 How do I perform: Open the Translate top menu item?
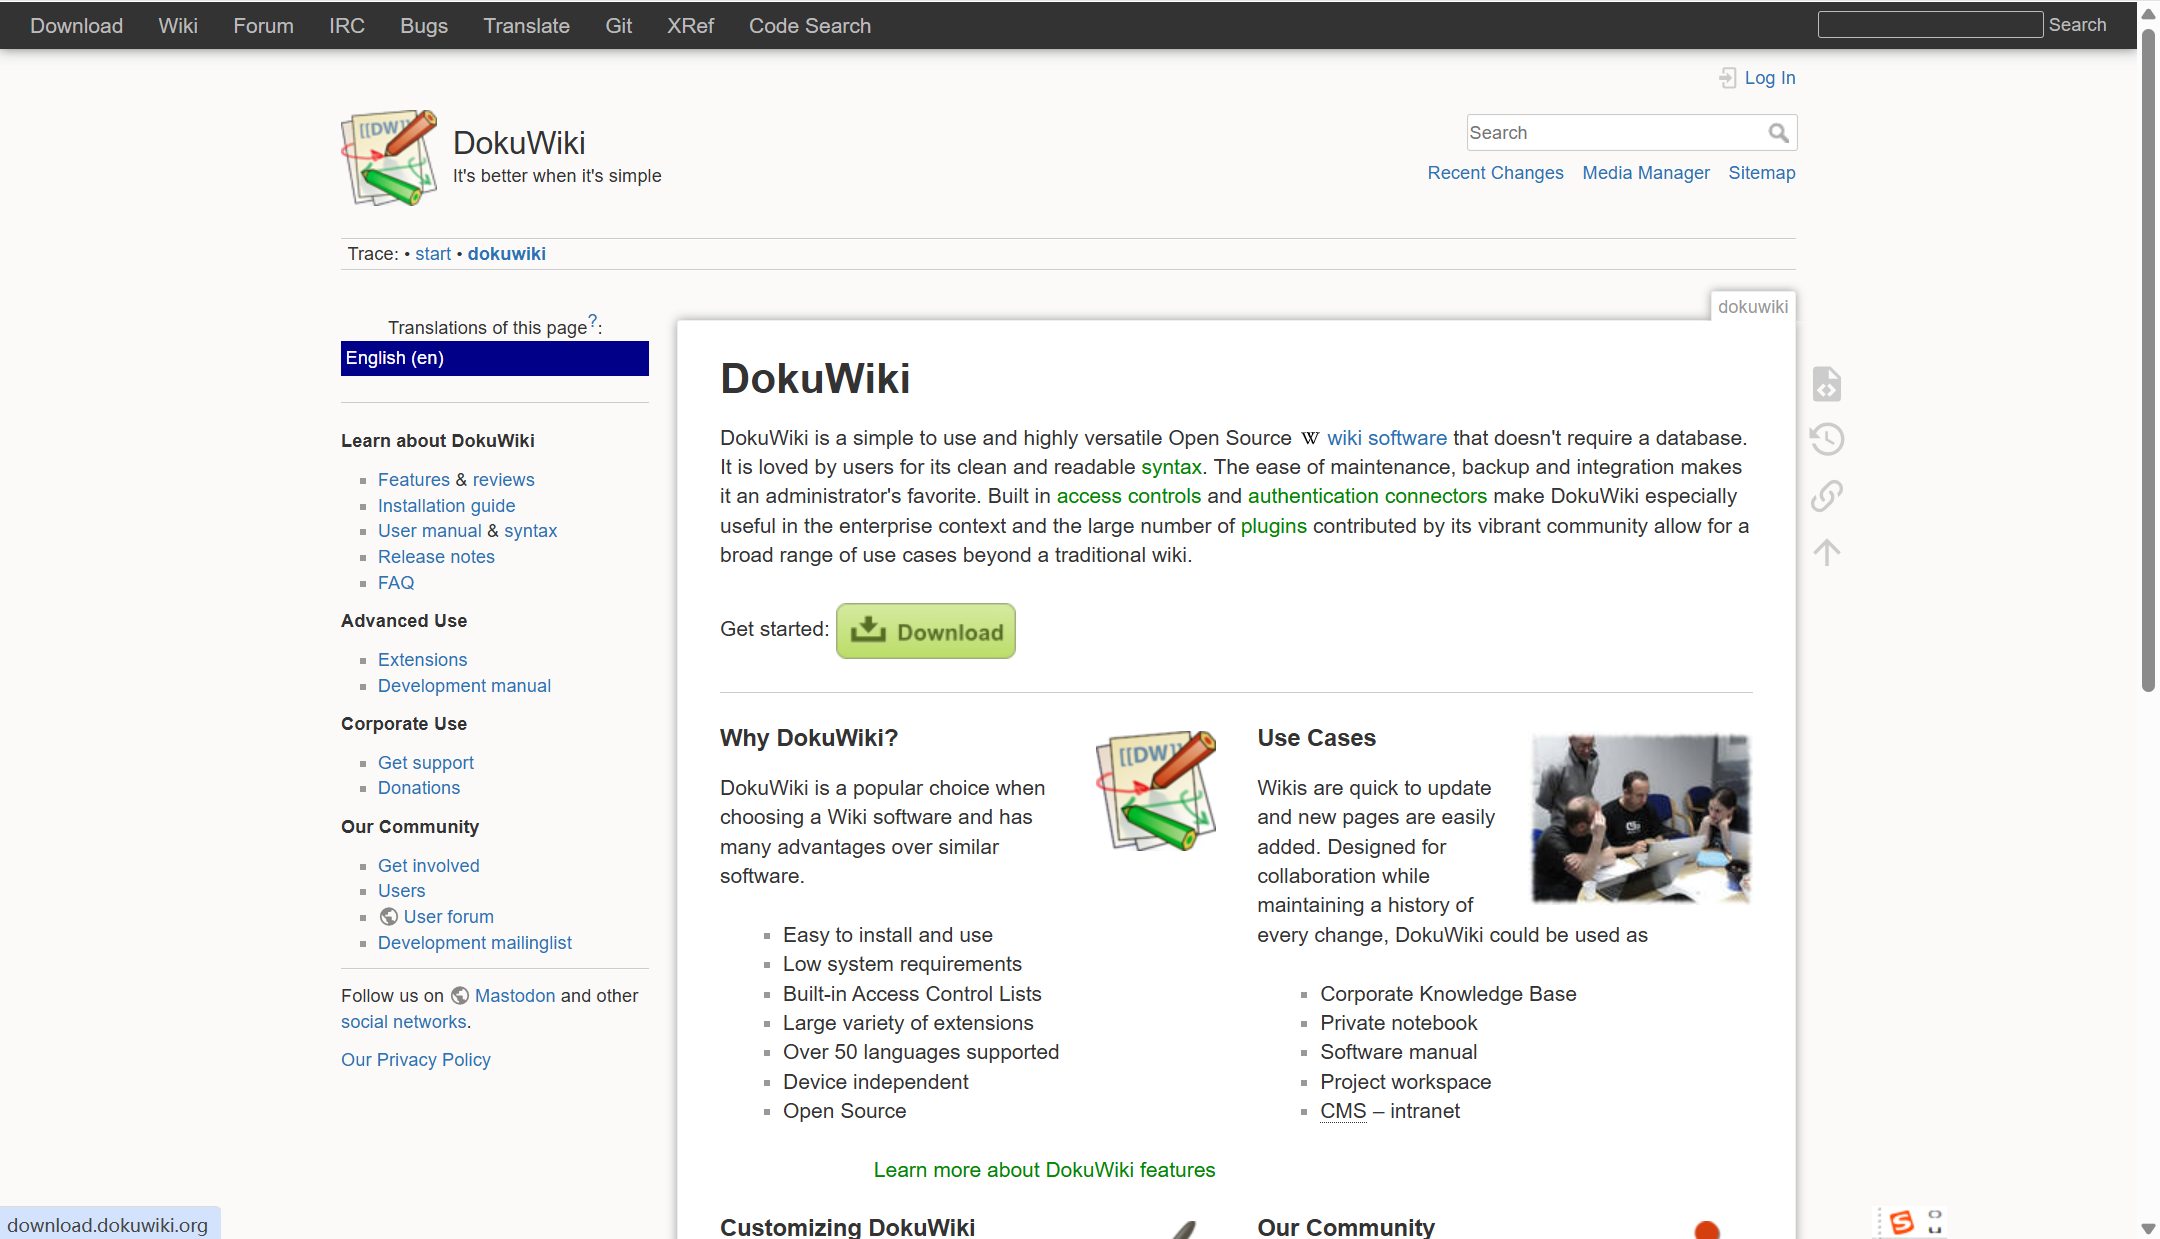click(x=526, y=26)
